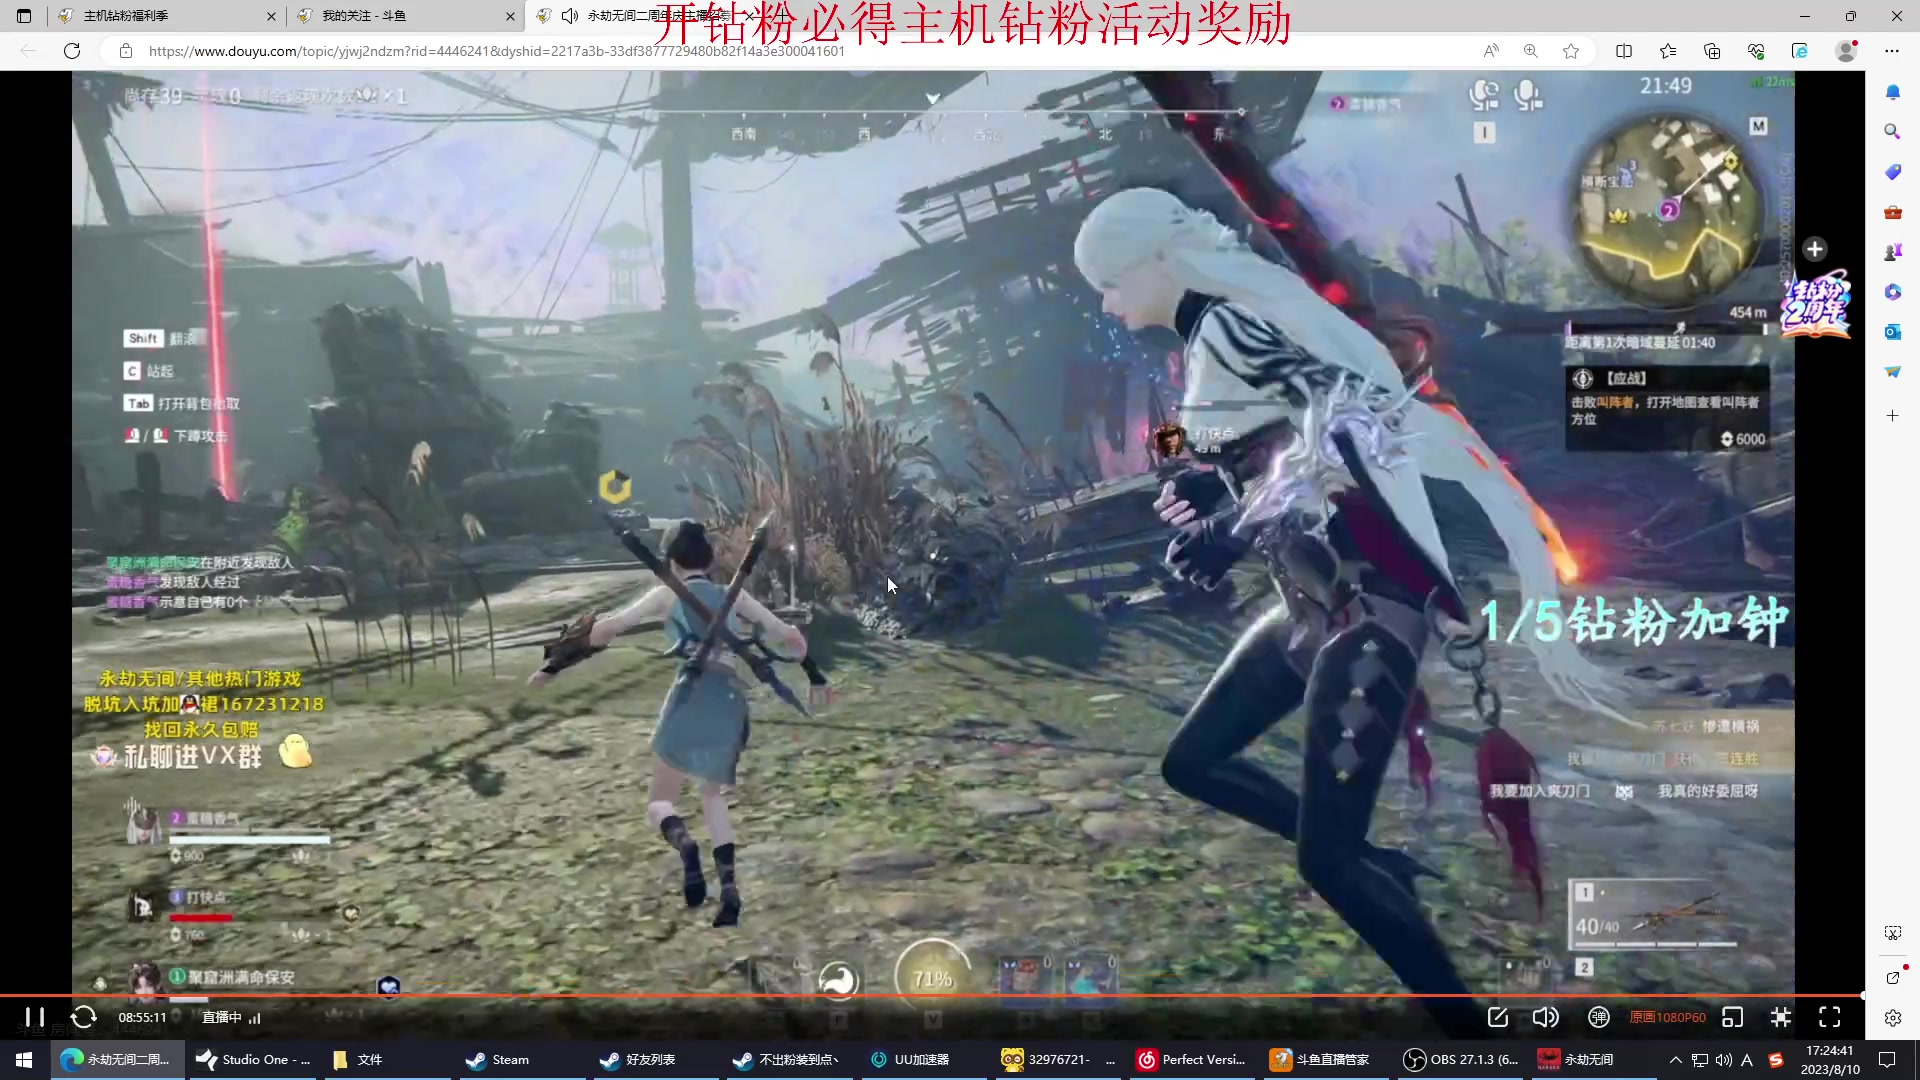Switch to 主机钻粉福利季 browser tab
This screenshot has width=1920, height=1080.
(166, 16)
